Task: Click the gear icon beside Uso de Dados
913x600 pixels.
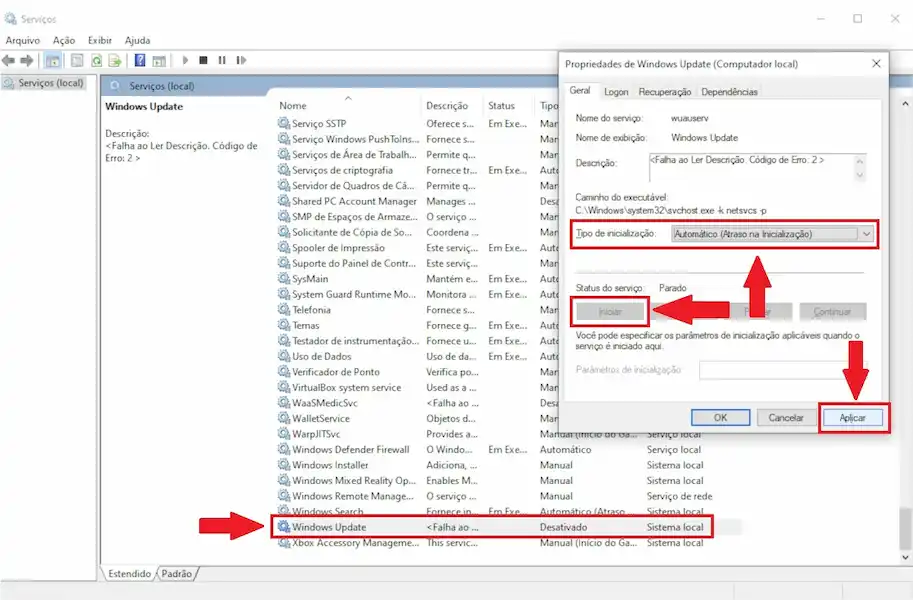Action: [284, 356]
